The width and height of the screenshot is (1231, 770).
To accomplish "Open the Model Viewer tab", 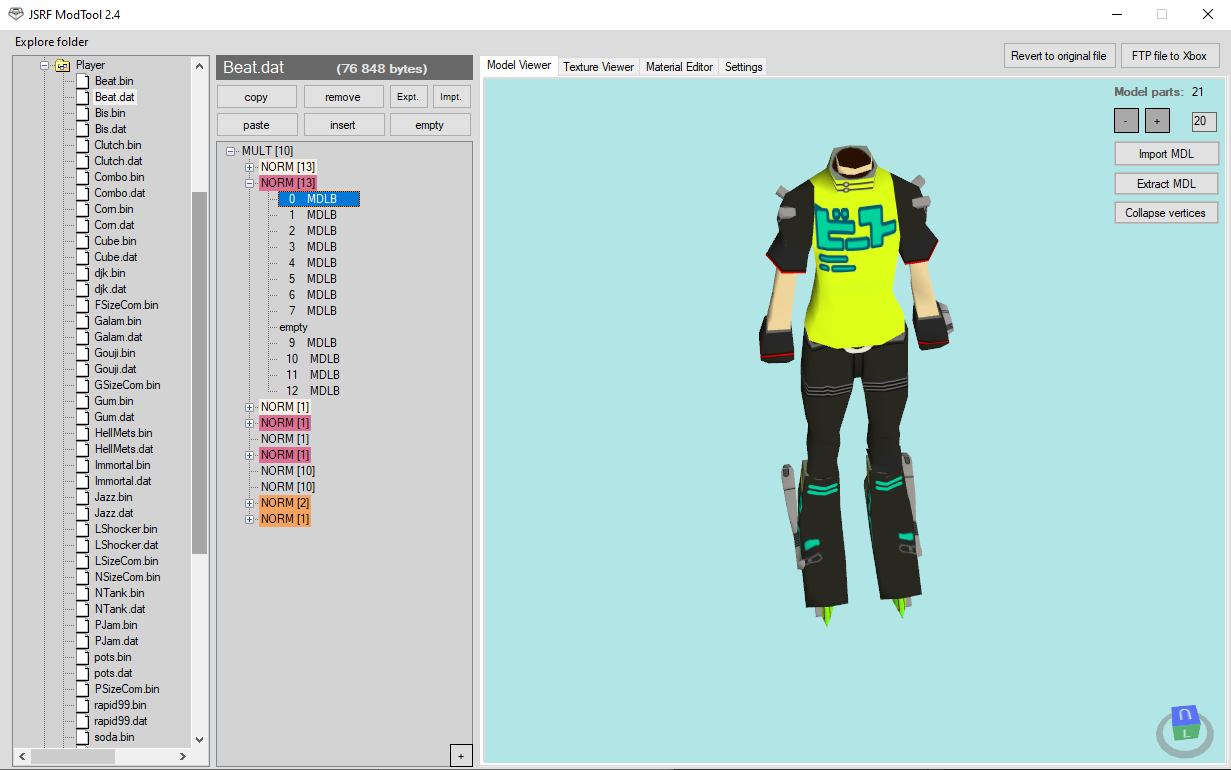I will 518,65.
